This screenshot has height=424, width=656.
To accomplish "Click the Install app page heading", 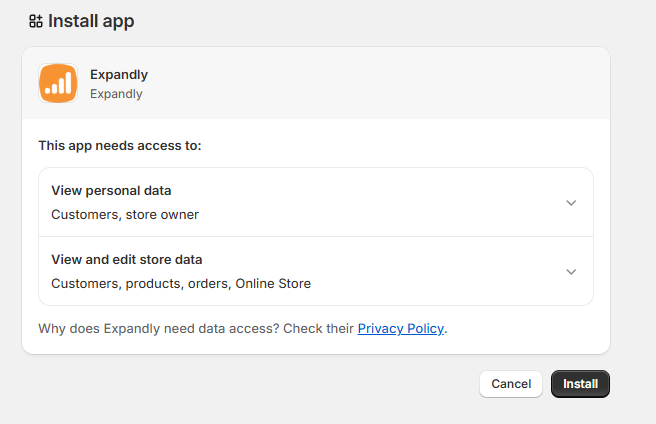I will [90, 21].
